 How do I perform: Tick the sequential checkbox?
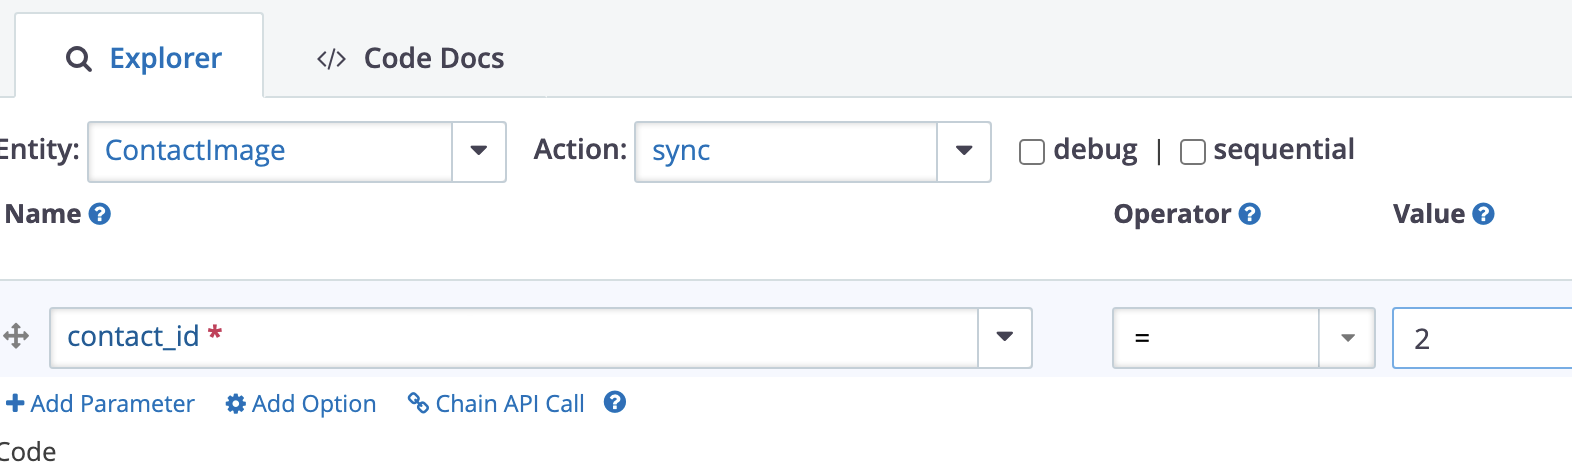pyautogui.click(x=1193, y=152)
